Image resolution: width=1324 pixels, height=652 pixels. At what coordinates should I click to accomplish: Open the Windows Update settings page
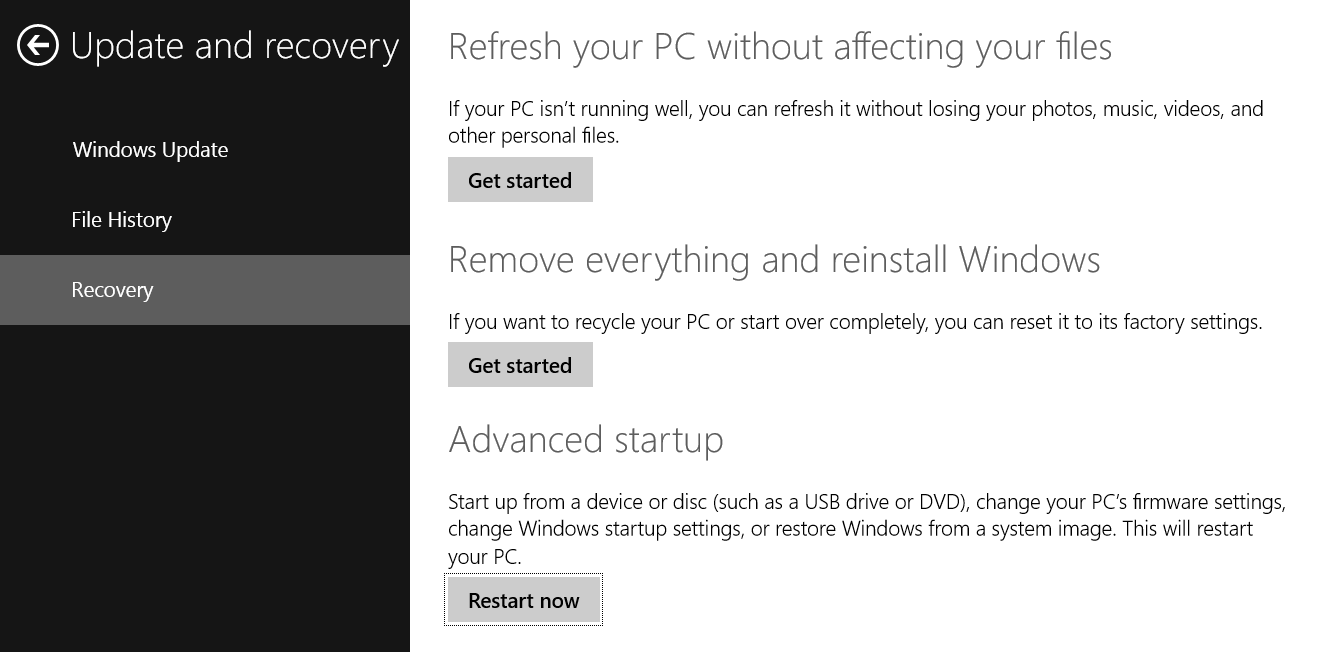(x=150, y=149)
